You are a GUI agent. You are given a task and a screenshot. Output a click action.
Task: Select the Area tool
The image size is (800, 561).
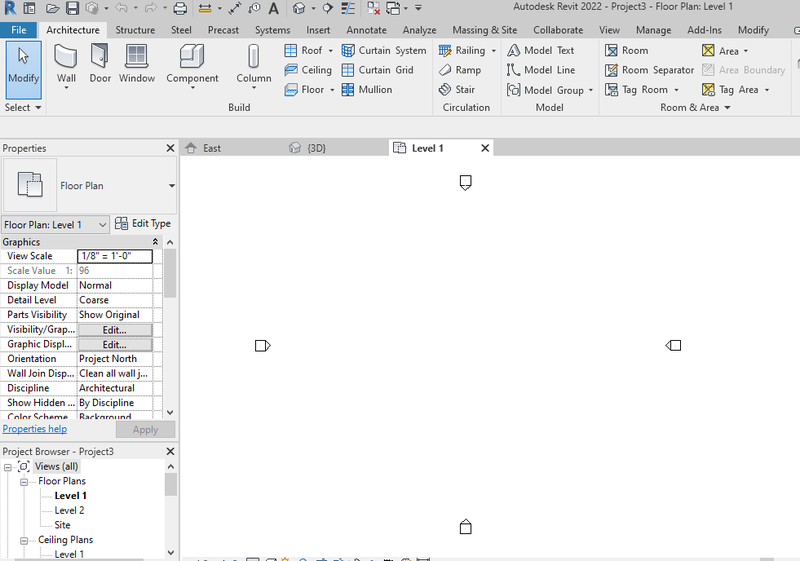coord(720,50)
